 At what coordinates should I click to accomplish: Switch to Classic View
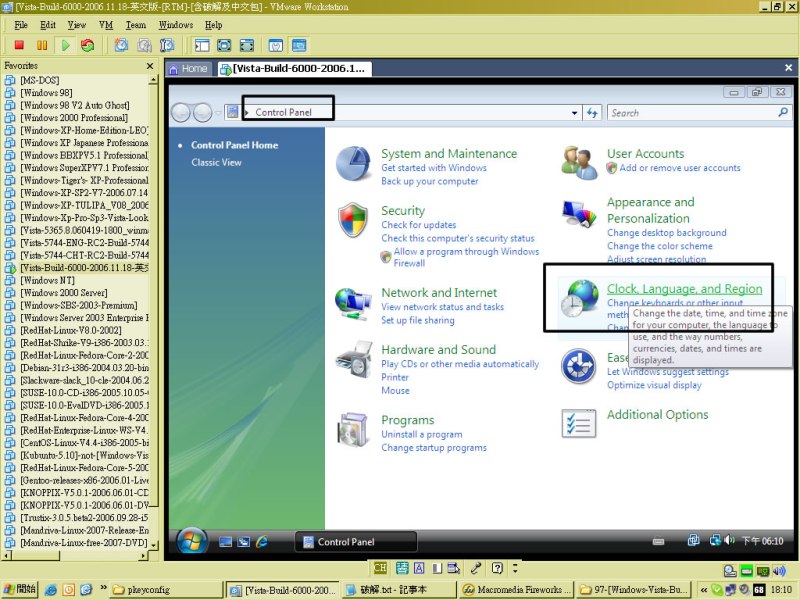[x=216, y=162]
